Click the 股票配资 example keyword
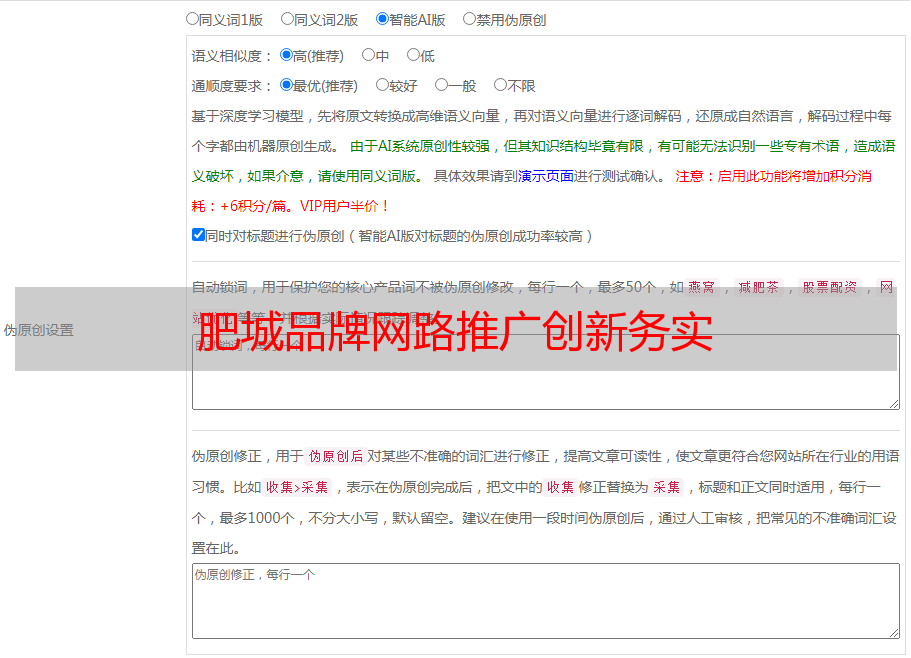911x658 pixels. point(829,287)
